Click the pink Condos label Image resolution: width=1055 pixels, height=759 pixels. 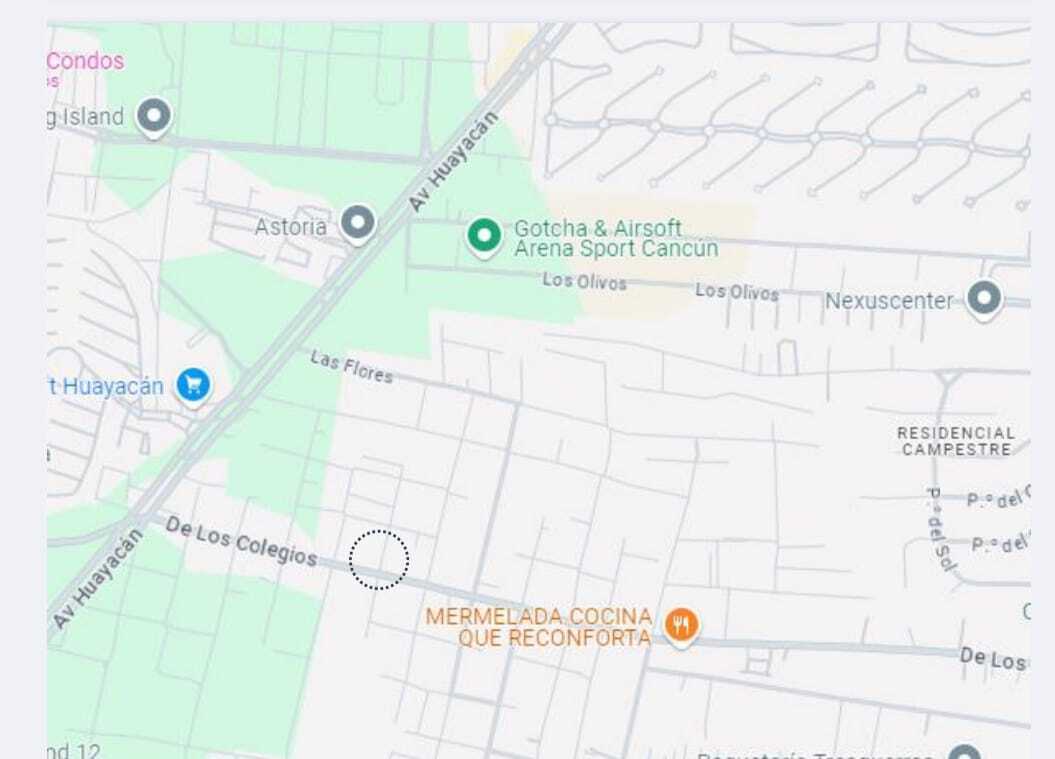[85, 61]
